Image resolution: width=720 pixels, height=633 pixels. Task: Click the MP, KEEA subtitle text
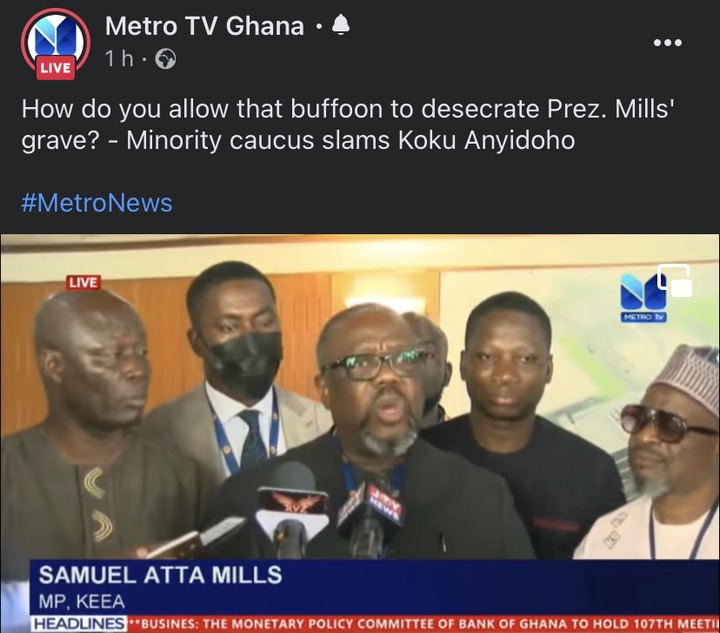[82, 601]
